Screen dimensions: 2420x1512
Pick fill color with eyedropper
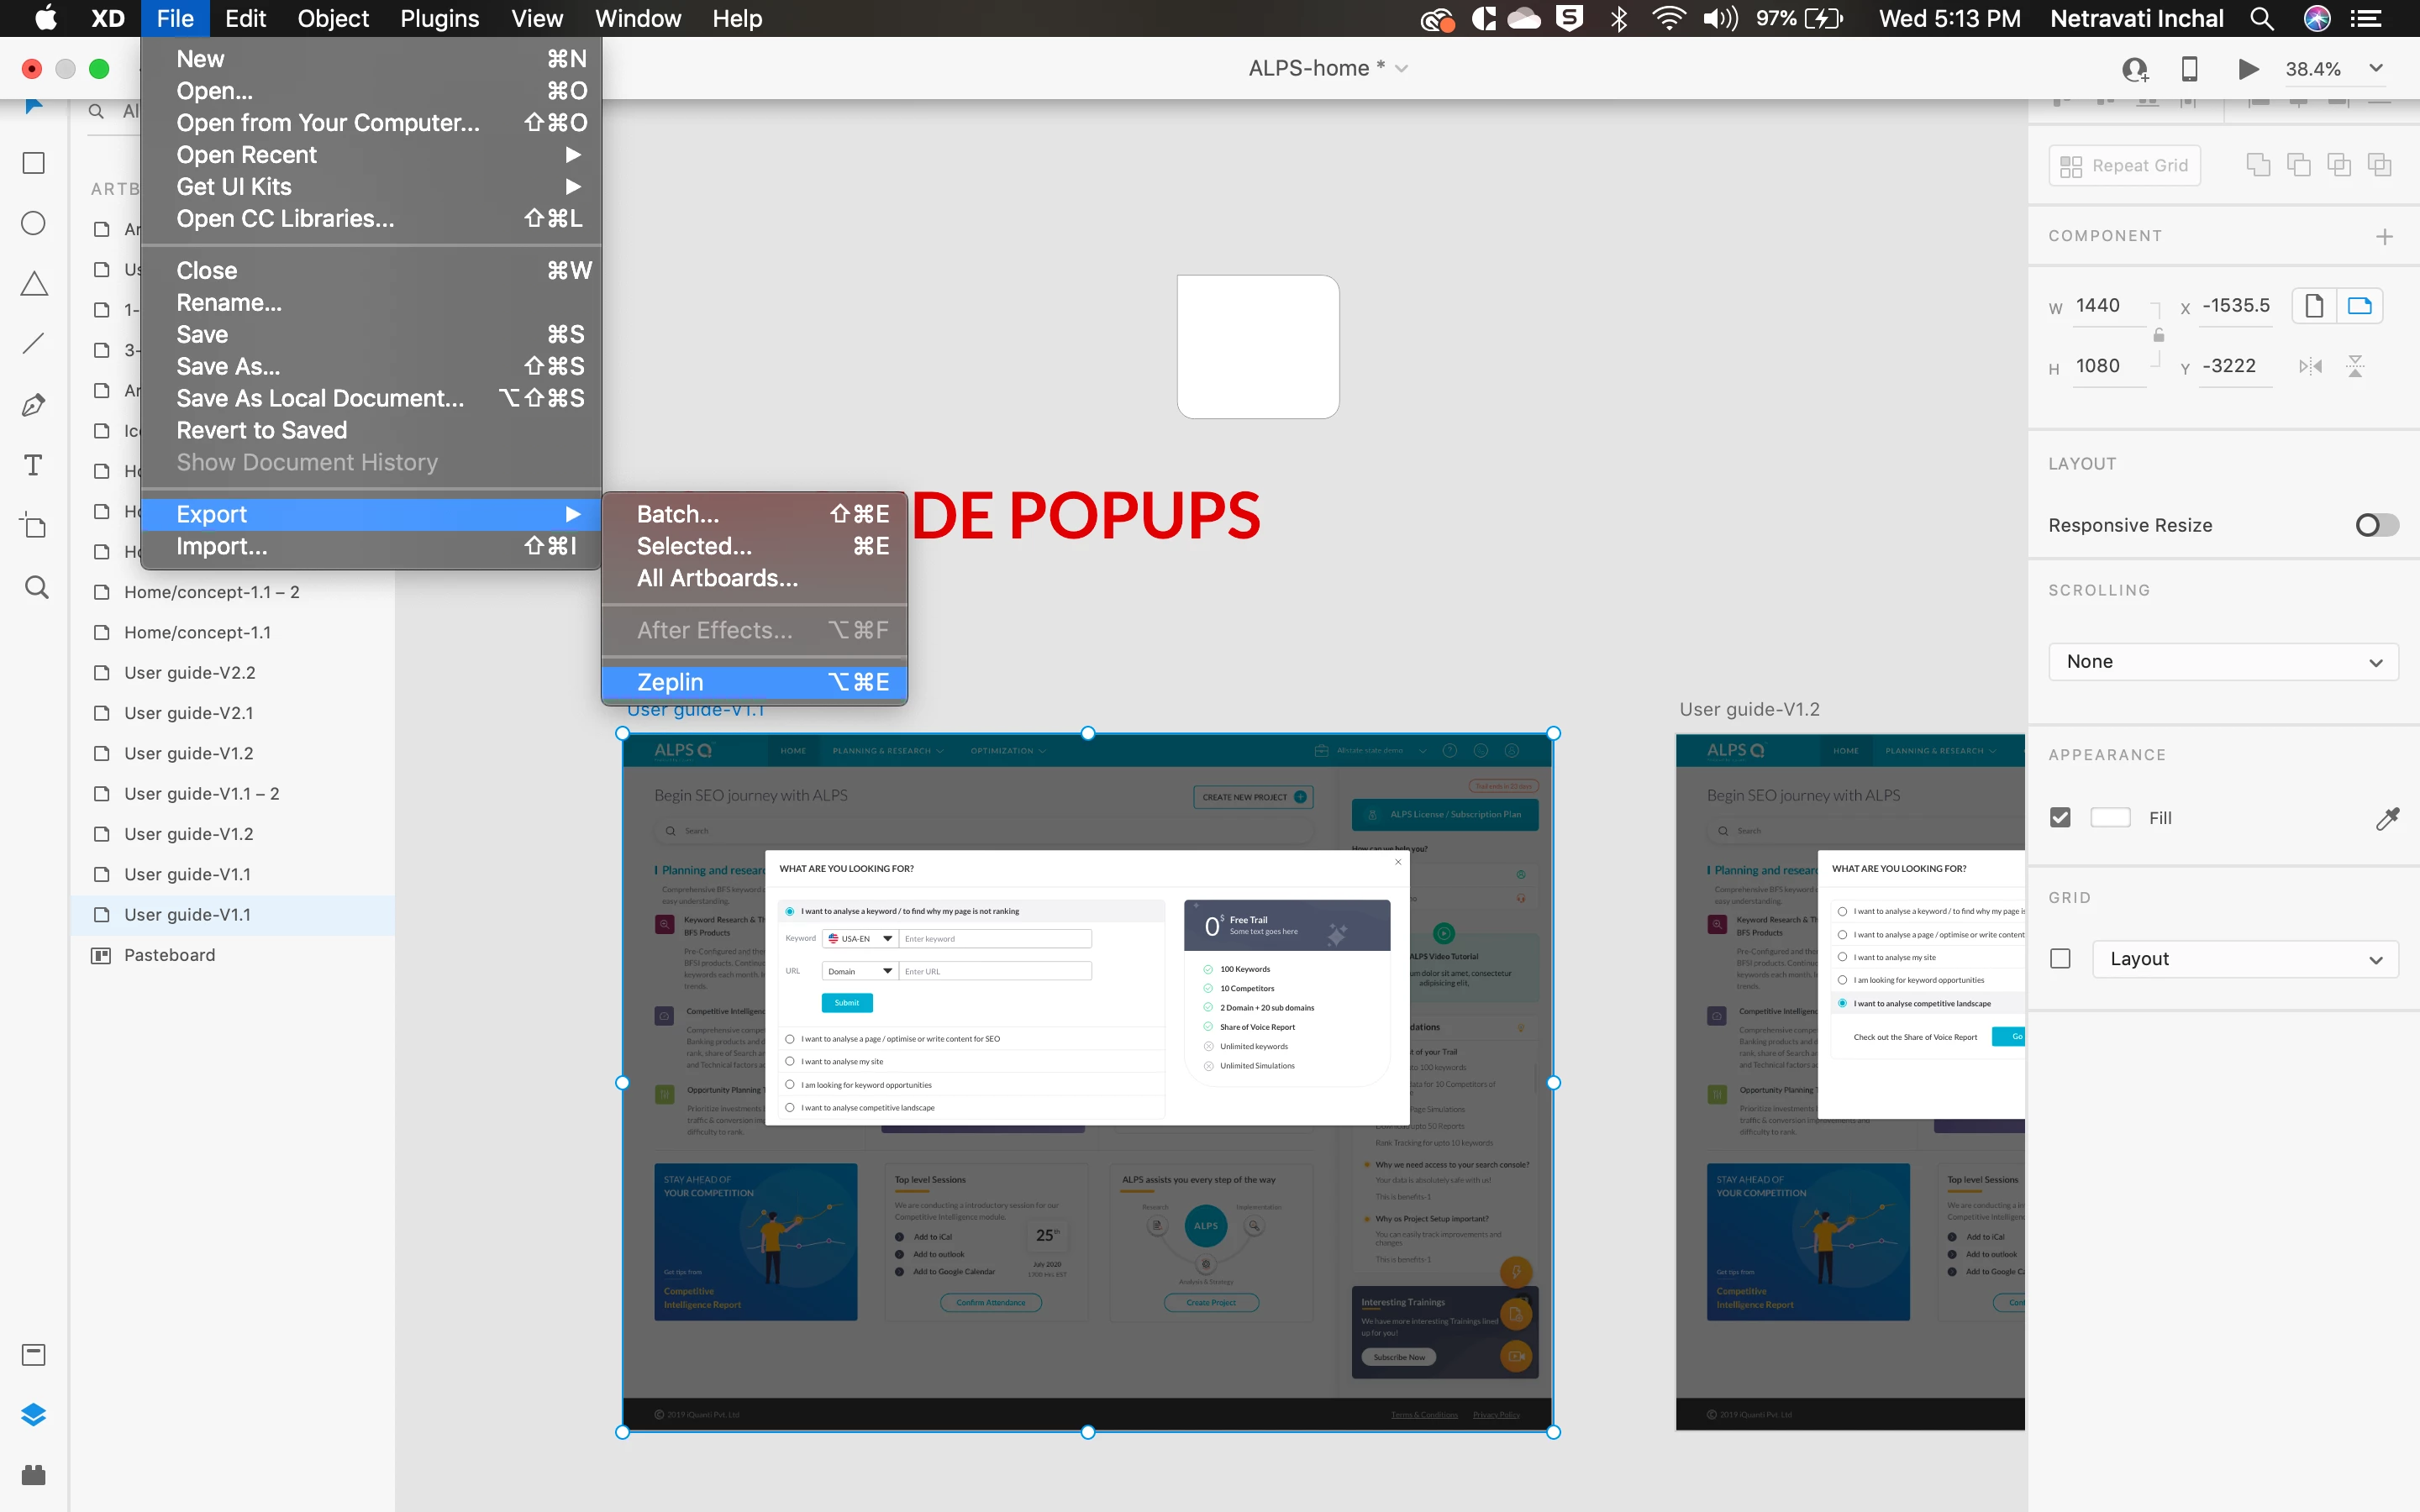point(2387,818)
